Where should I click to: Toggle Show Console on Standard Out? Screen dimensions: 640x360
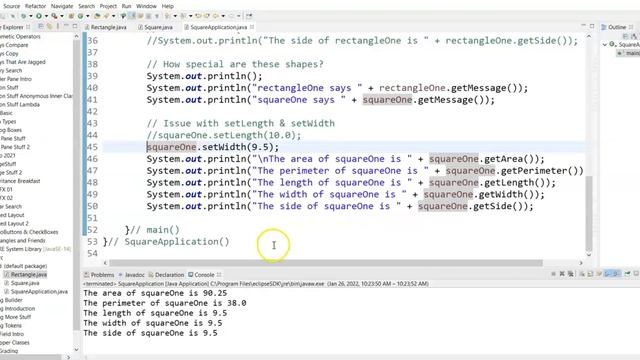[607, 274]
